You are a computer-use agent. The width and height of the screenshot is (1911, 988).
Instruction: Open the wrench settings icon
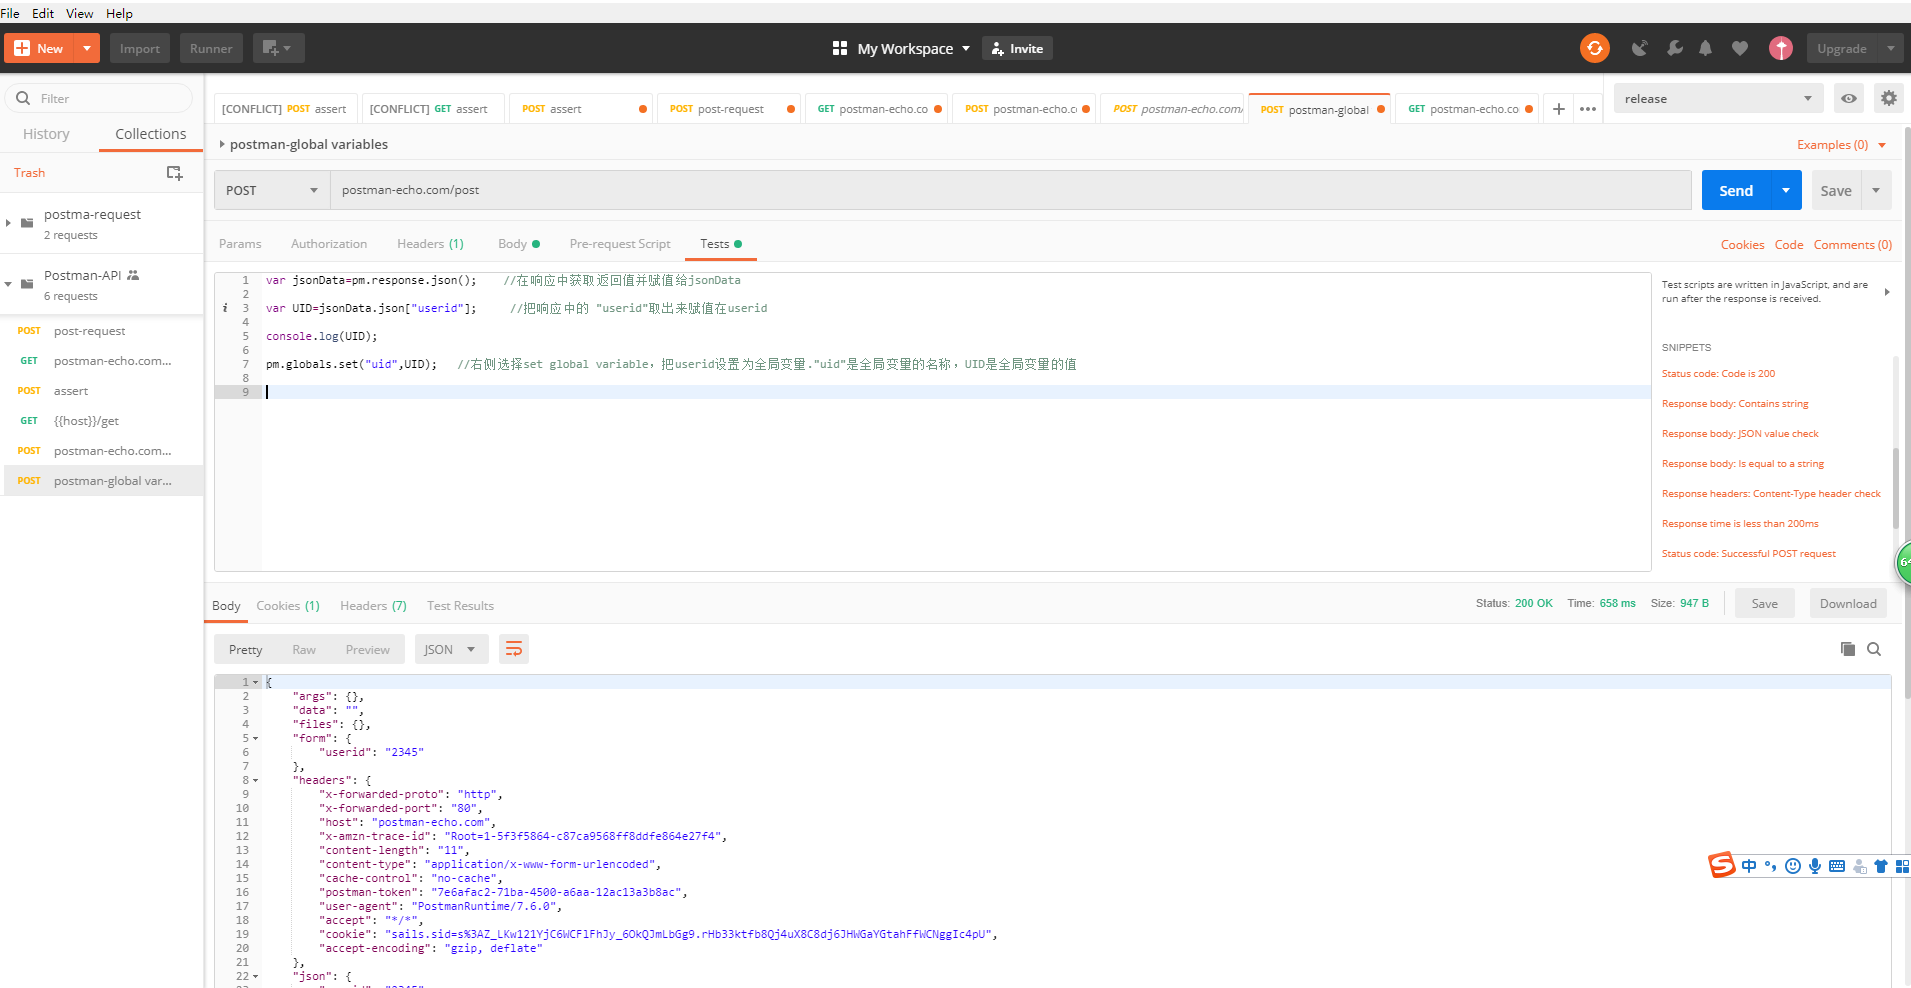[x=1675, y=48]
